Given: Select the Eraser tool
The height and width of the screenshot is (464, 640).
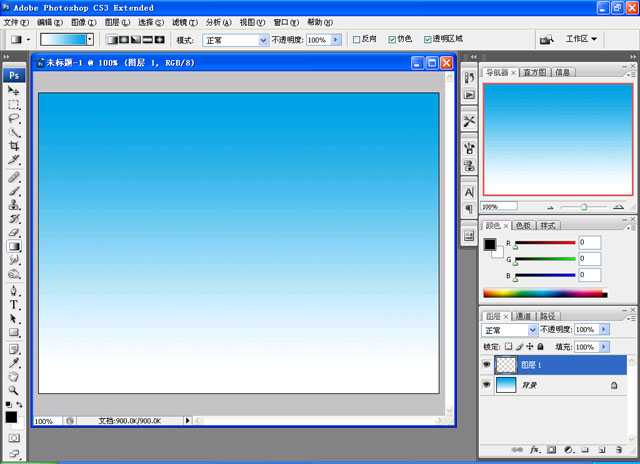Looking at the screenshot, I should [x=13, y=233].
